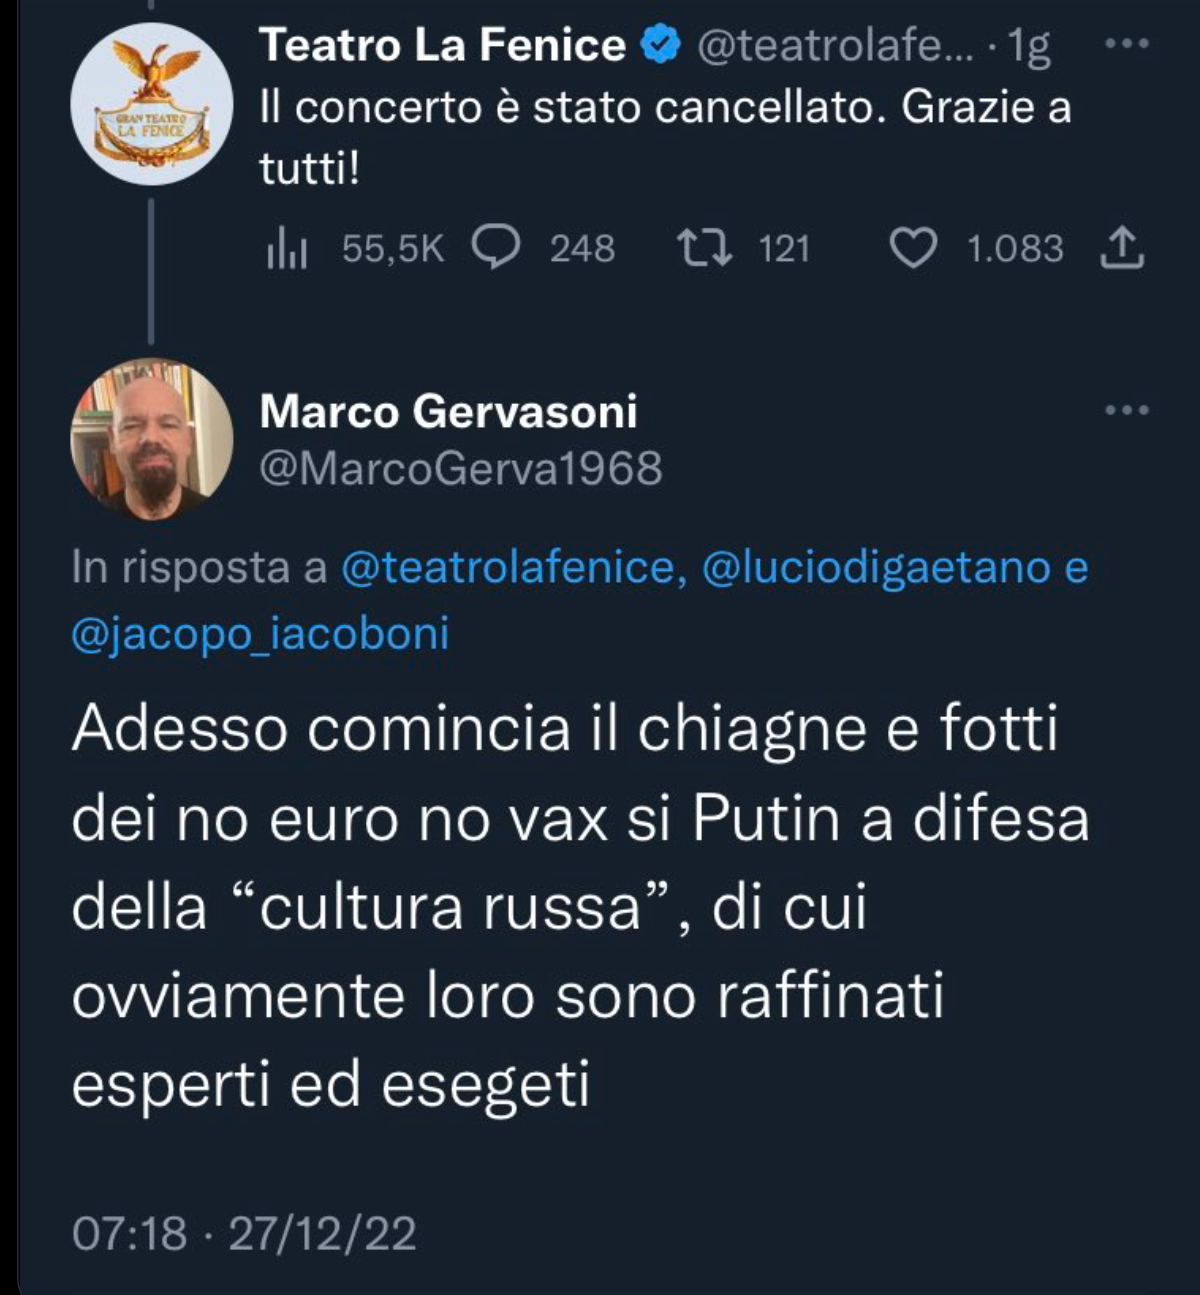Image resolution: width=1200 pixels, height=1295 pixels.
Task: Open the @luciodigaetano mention
Action: [x=876, y=568]
